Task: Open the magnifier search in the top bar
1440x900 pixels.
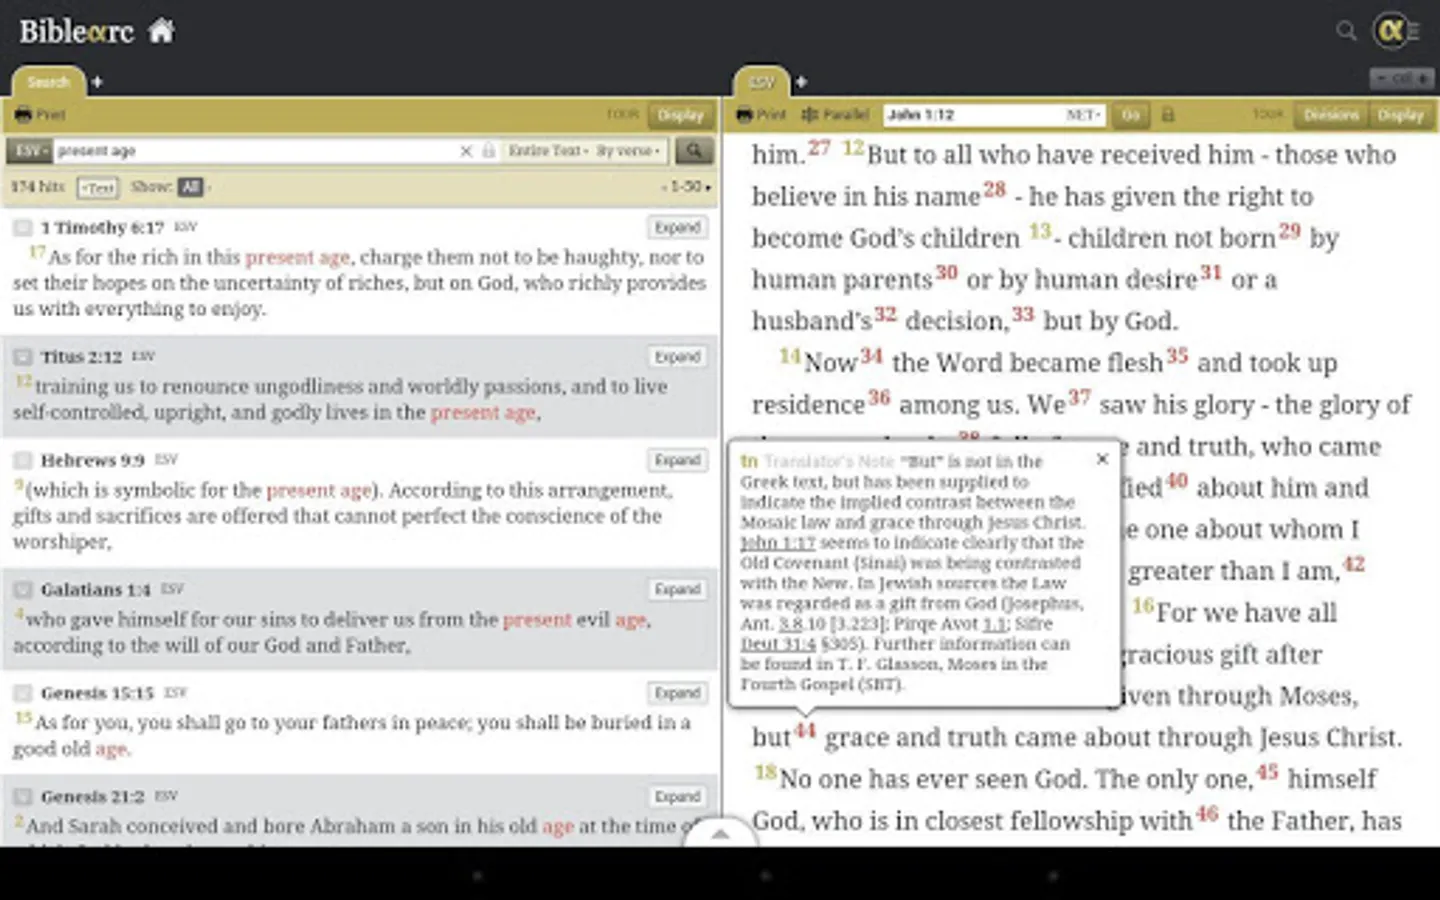Action: (1346, 31)
